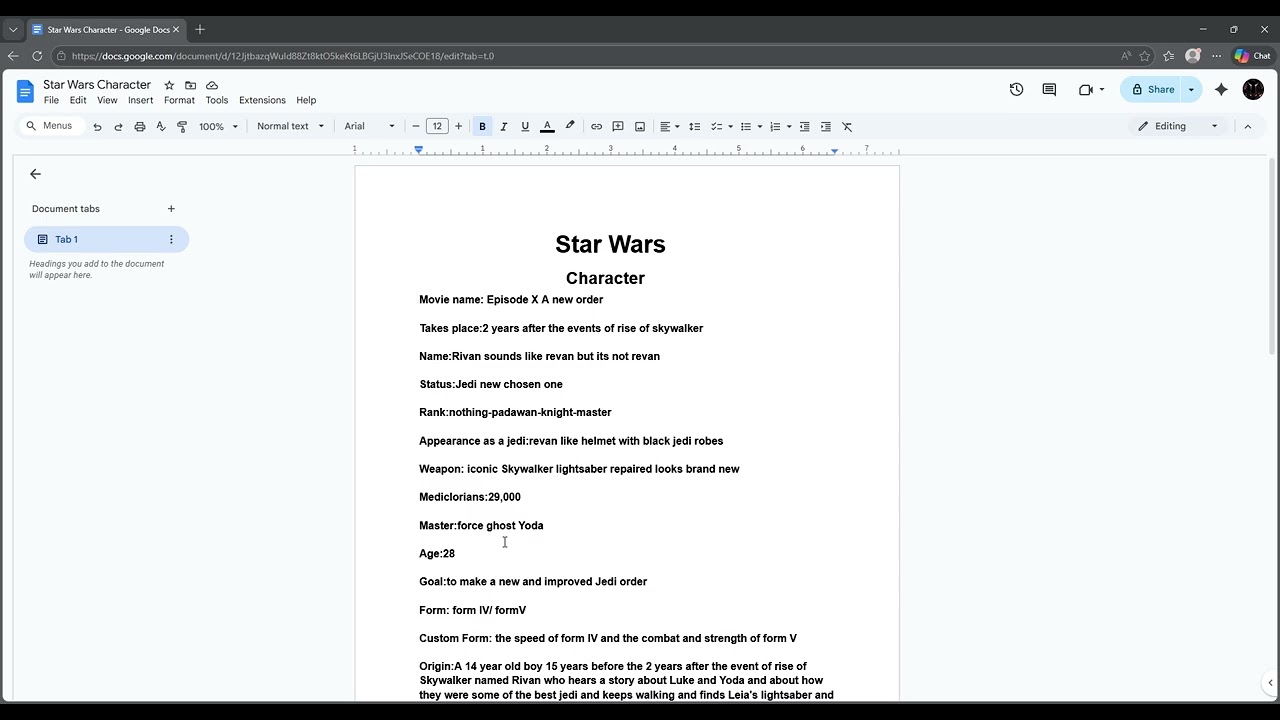
Task: Click the Redo icon in toolbar
Action: tap(118, 127)
